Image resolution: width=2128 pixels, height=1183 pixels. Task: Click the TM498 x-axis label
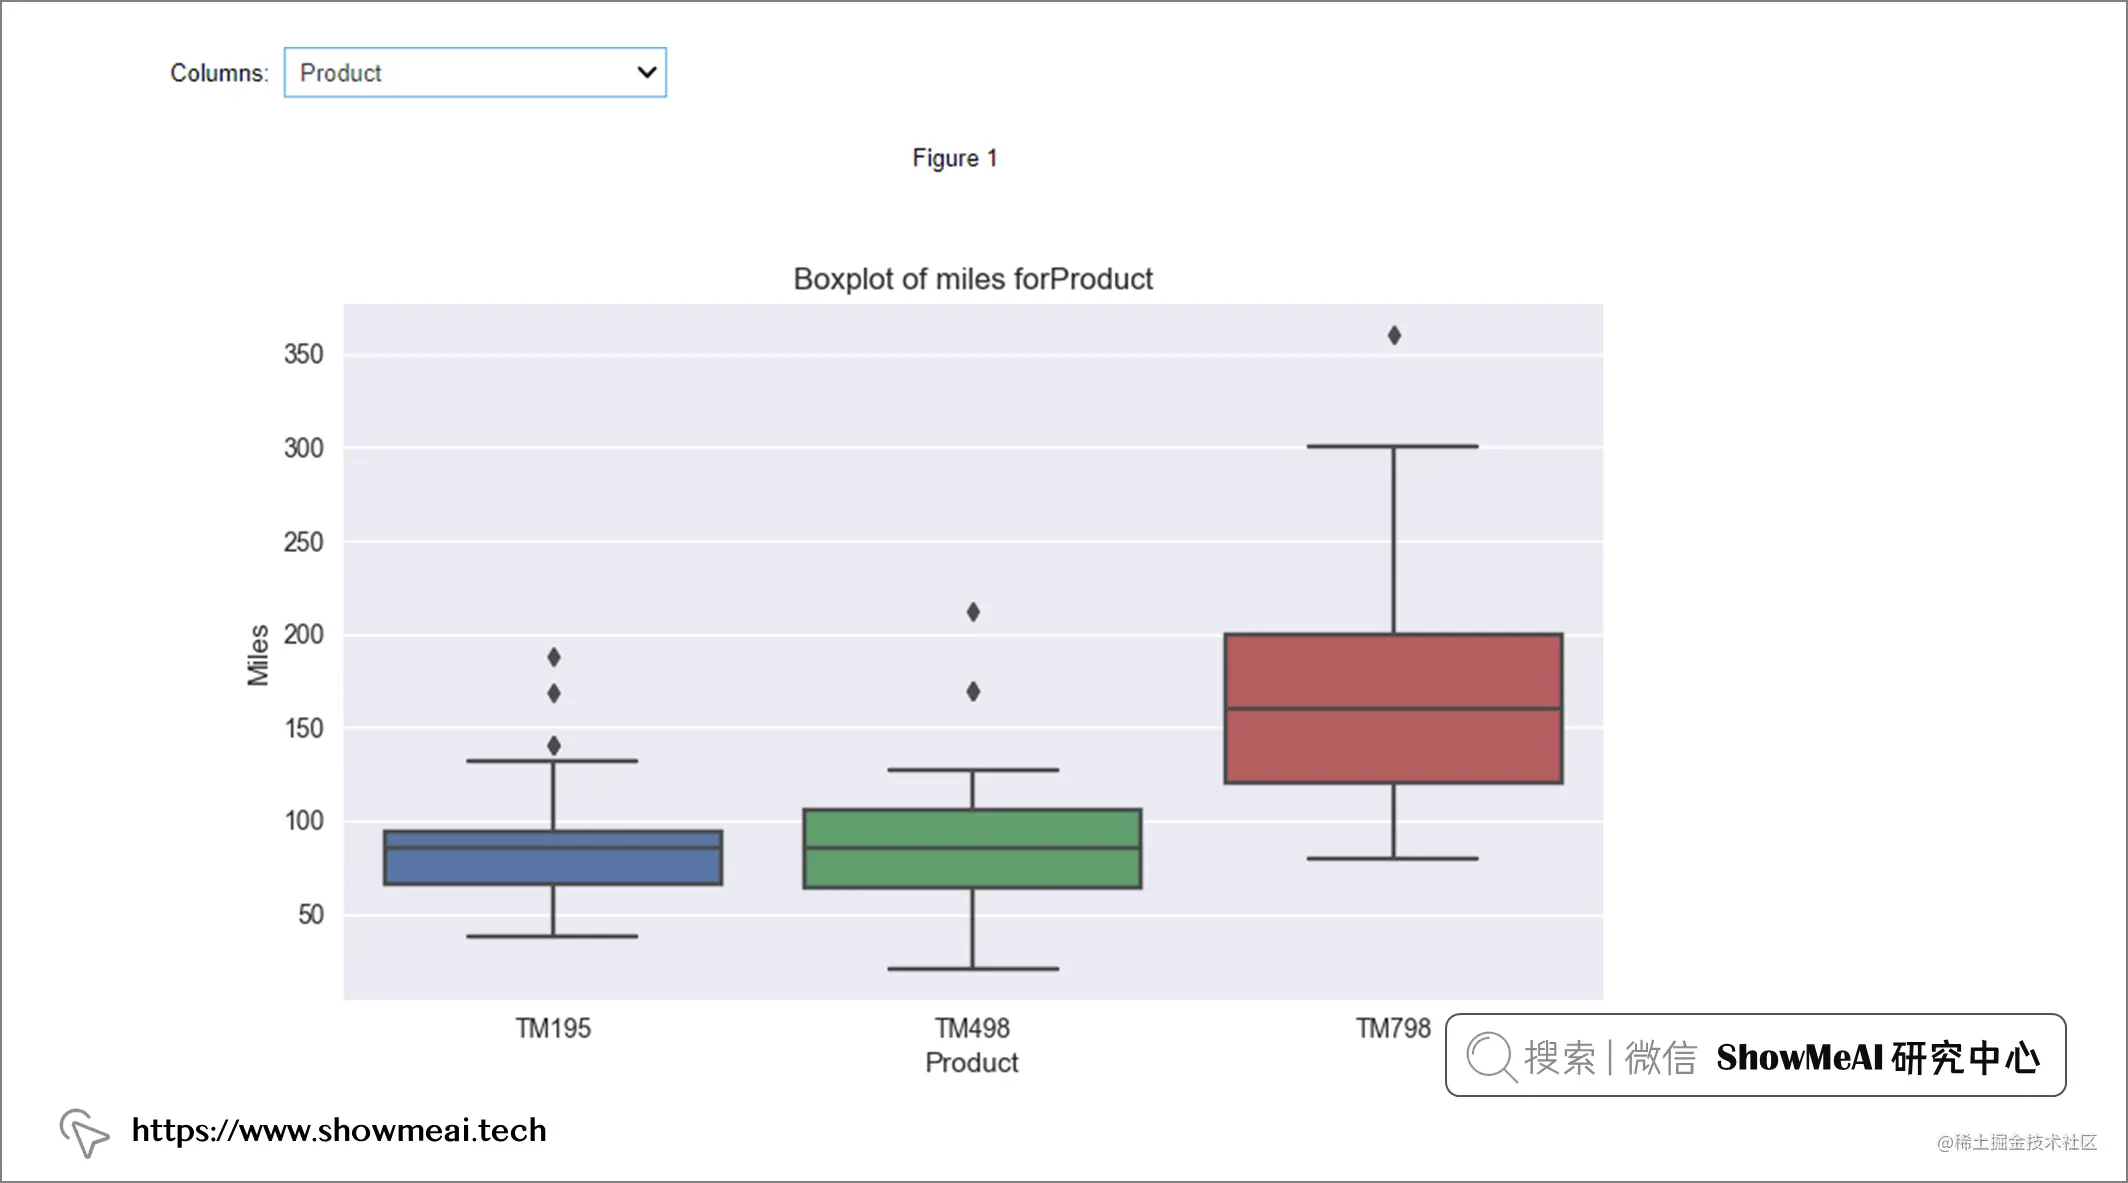[972, 1028]
